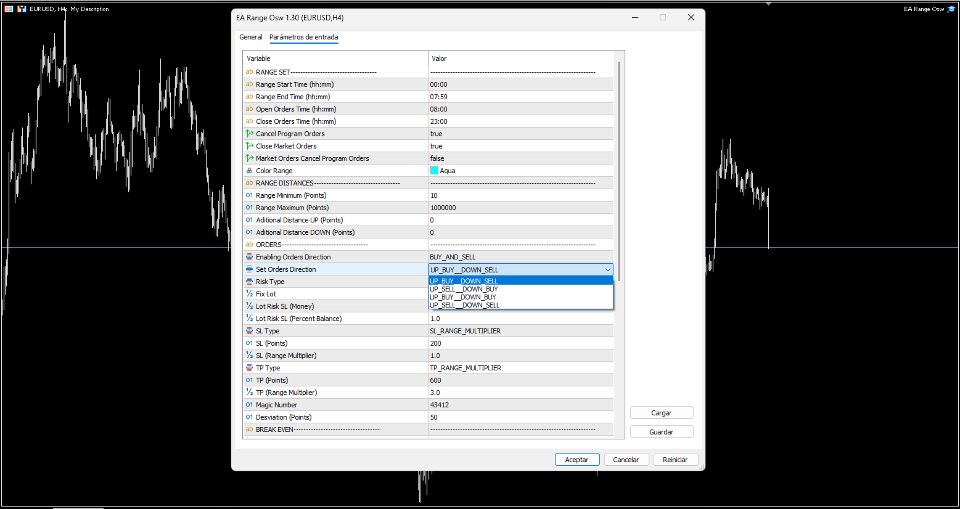Choose UP_BUY__DOWN_BUY from the open list

coord(520,296)
